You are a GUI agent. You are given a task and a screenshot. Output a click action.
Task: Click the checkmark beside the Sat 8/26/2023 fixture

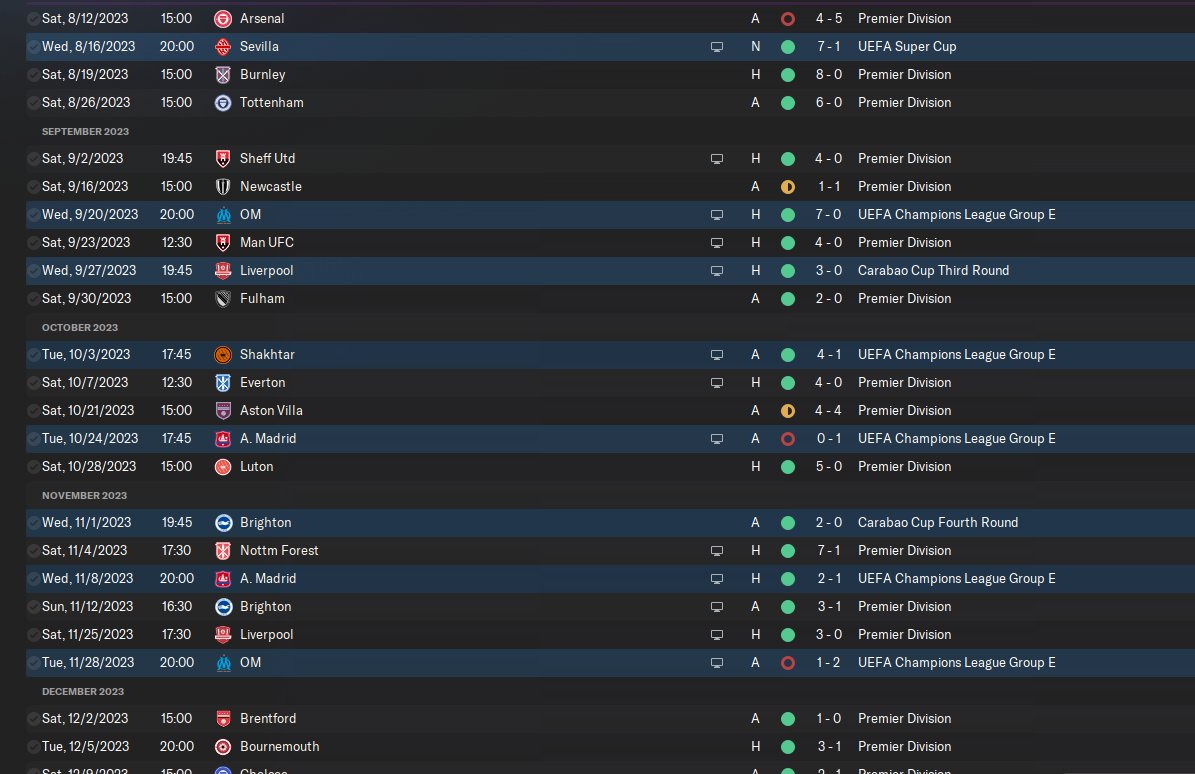(34, 103)
